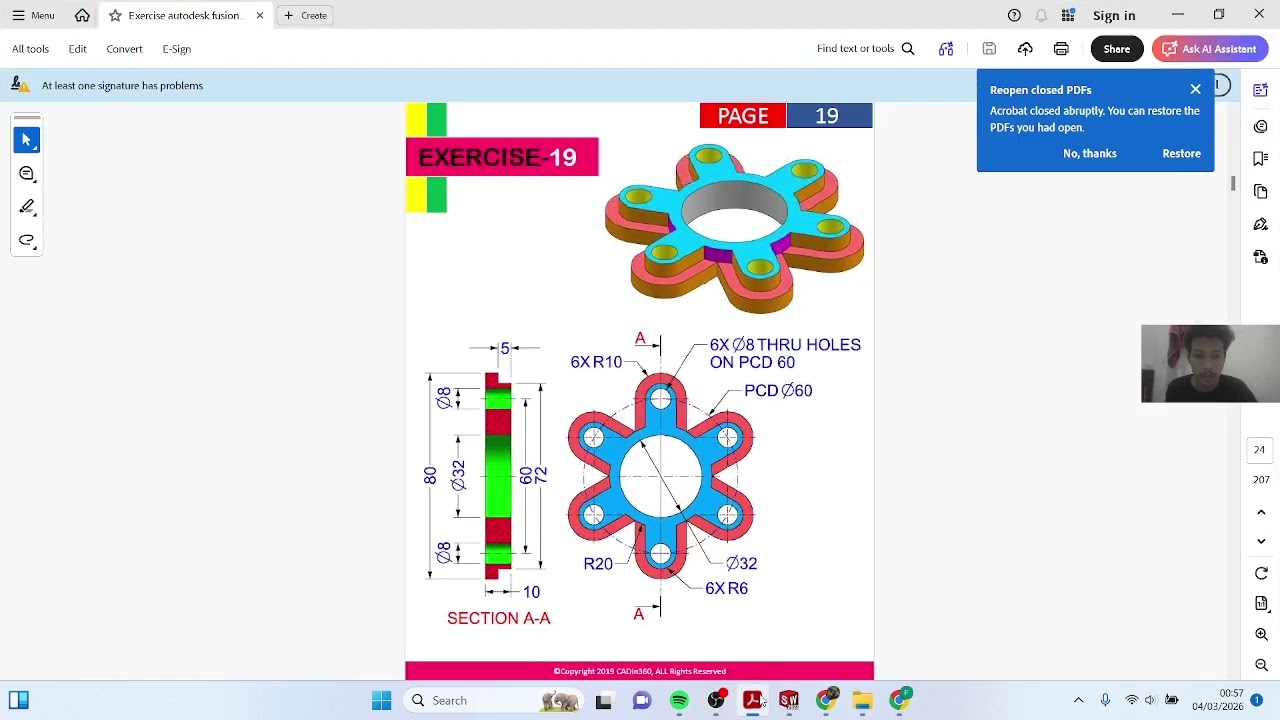Image resolution: width=1280 pixels, height=720 pixels.
Task: Select the arrow selection tool
Action: pos(27,140)
